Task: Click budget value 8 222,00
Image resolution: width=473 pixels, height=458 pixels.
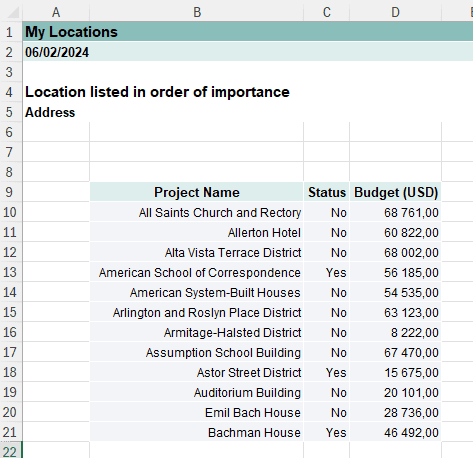Action: [x=395, y=332]
